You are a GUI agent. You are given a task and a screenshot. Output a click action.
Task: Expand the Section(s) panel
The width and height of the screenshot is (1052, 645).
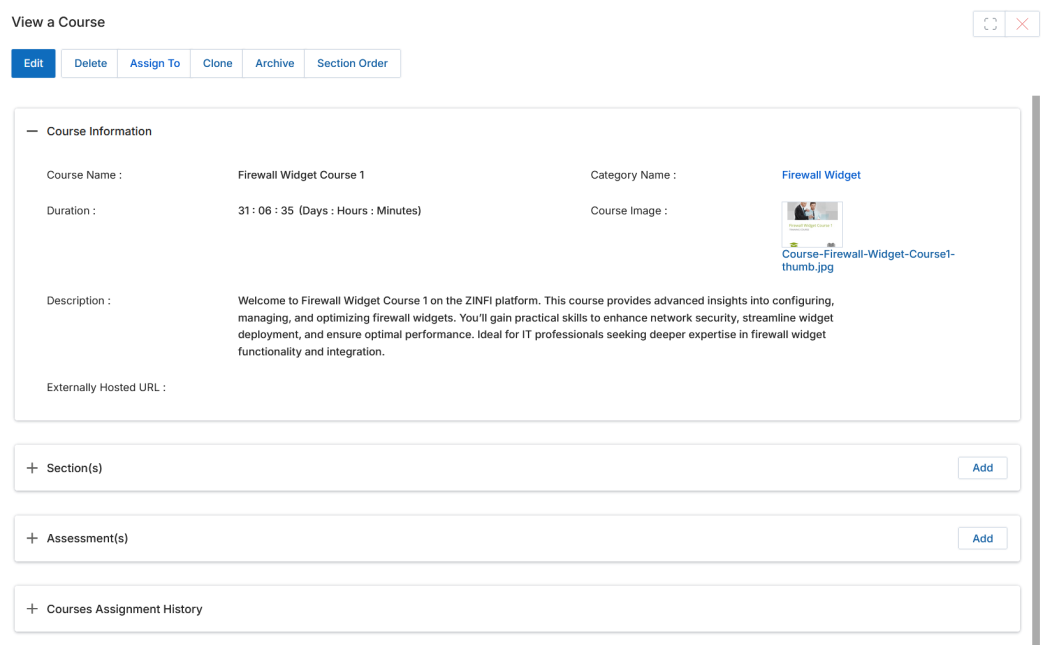point(32,468)
